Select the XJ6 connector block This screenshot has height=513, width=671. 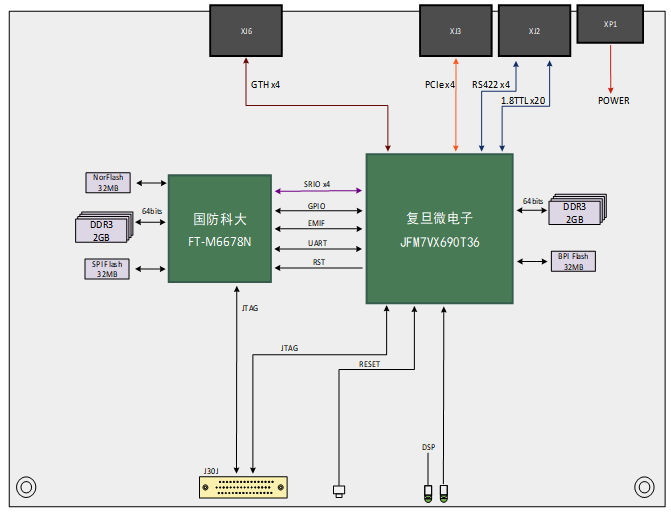[246, 31]
